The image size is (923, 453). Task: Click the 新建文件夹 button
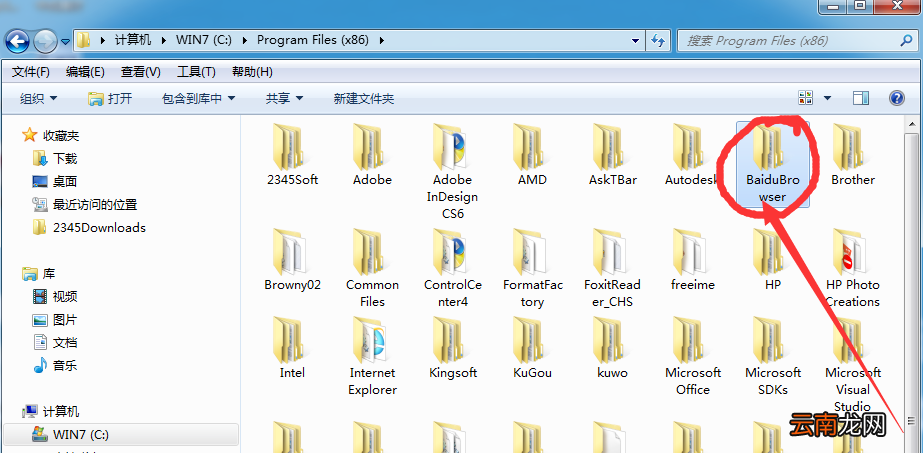[364, 99]
